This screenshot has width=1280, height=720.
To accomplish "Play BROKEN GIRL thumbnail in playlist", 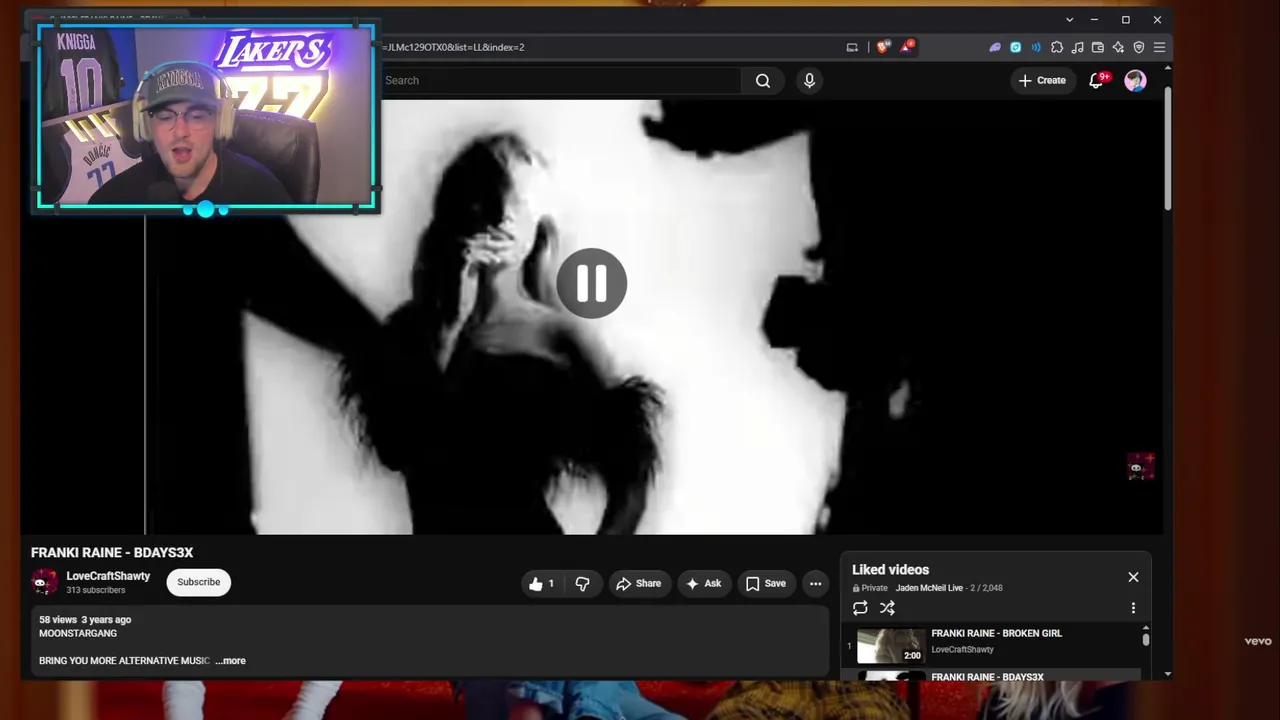I will [x=891, y=645].
